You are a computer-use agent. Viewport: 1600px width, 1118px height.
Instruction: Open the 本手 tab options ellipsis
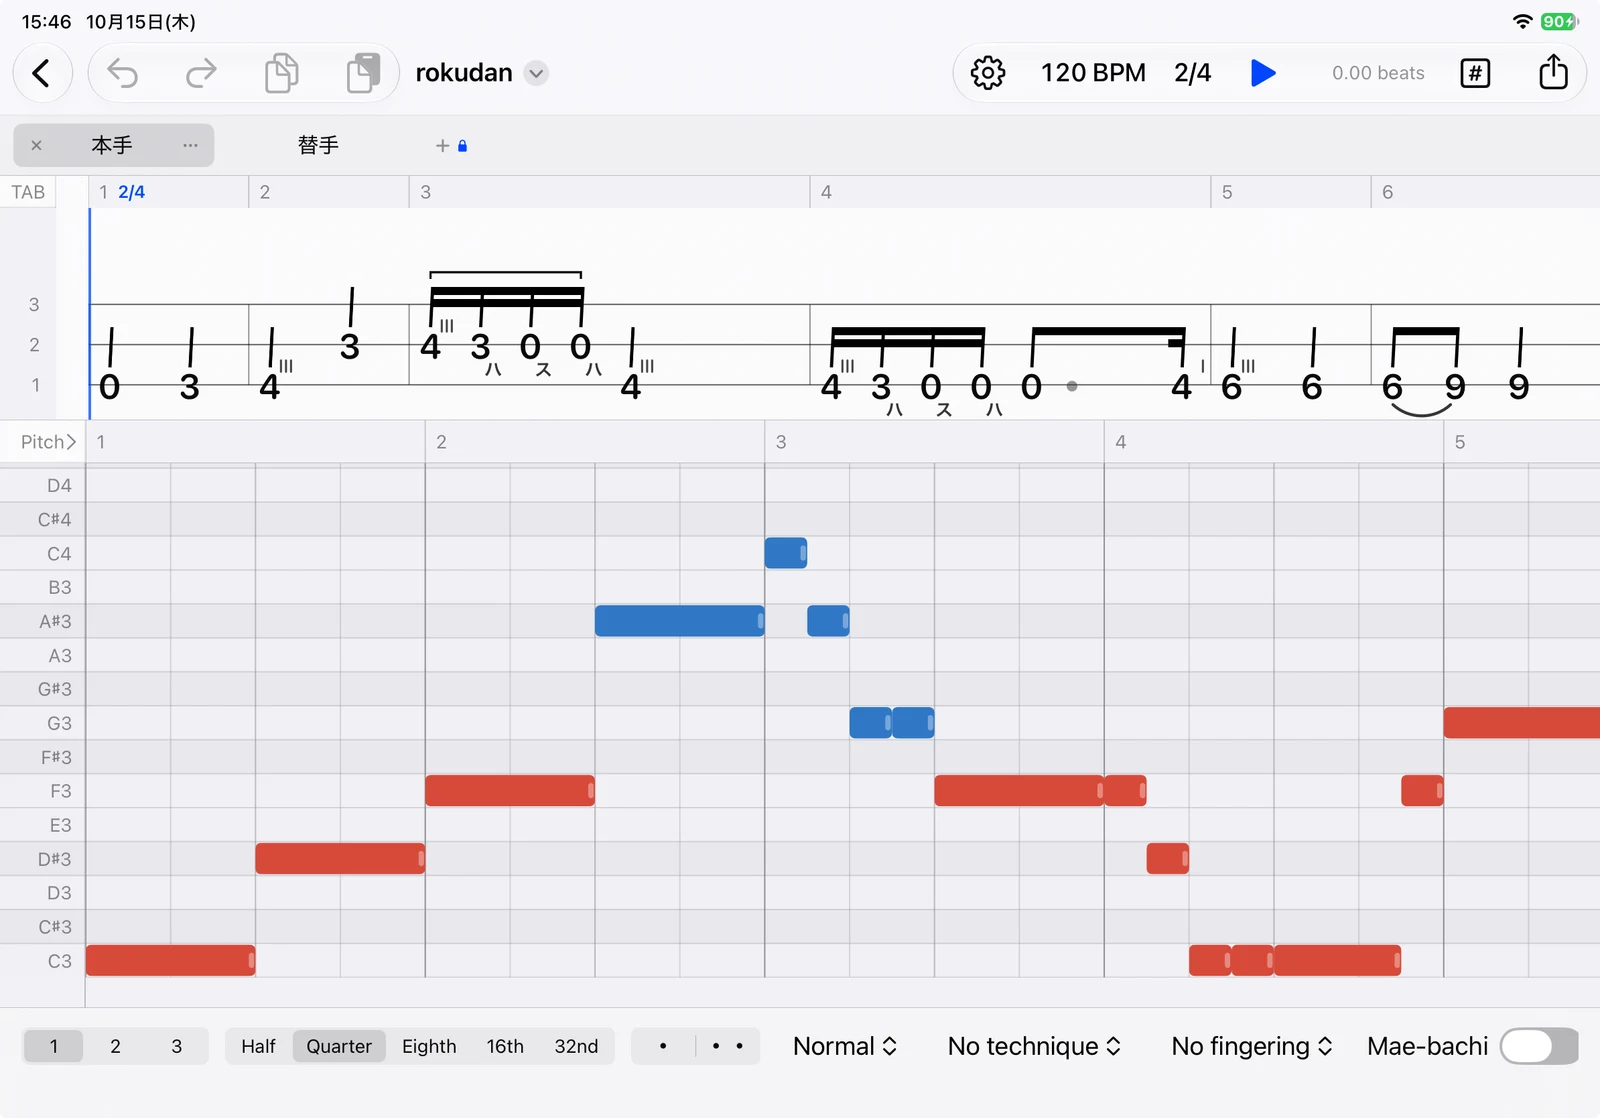coord(190,146)
